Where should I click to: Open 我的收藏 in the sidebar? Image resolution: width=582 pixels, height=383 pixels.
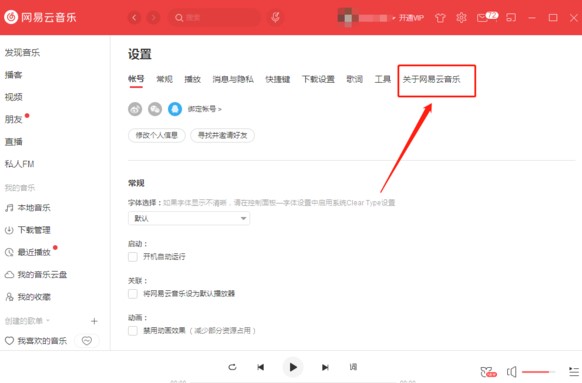(x=28, y=297)
